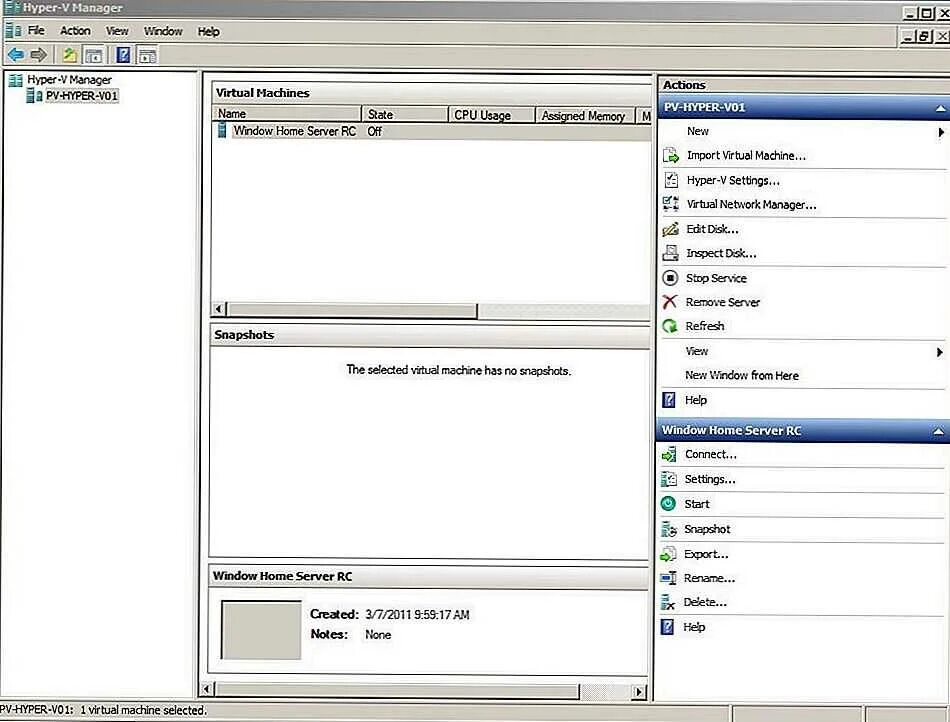Click the Hyper-V Manager title bar icon
The image size is (950, 722).
[12, 7]
